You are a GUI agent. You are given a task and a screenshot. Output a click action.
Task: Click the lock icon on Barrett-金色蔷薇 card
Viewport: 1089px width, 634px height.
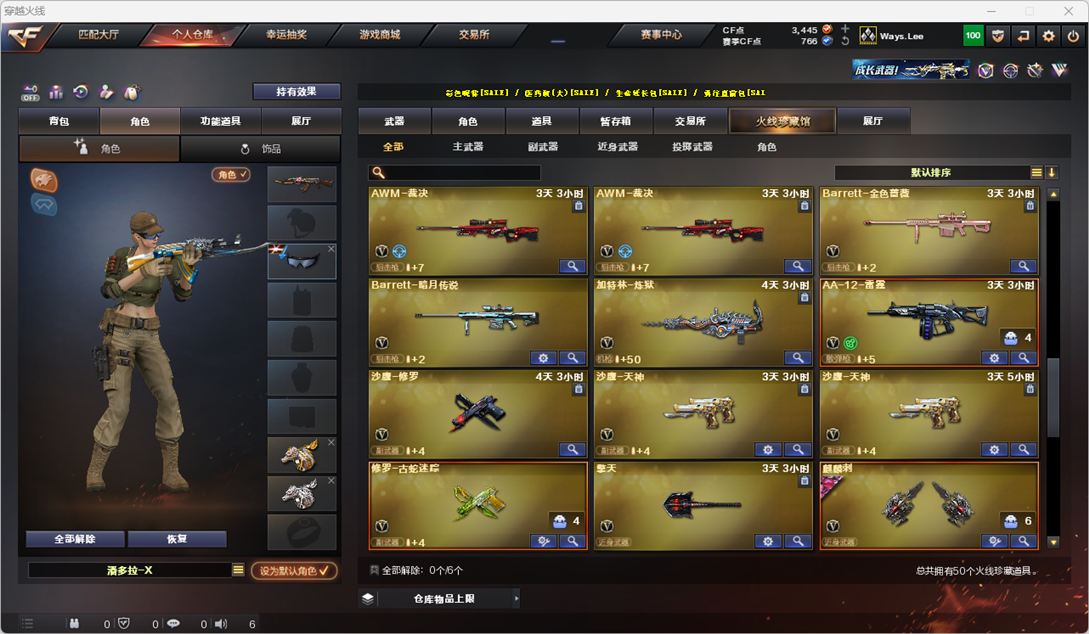coord(1030,206)
